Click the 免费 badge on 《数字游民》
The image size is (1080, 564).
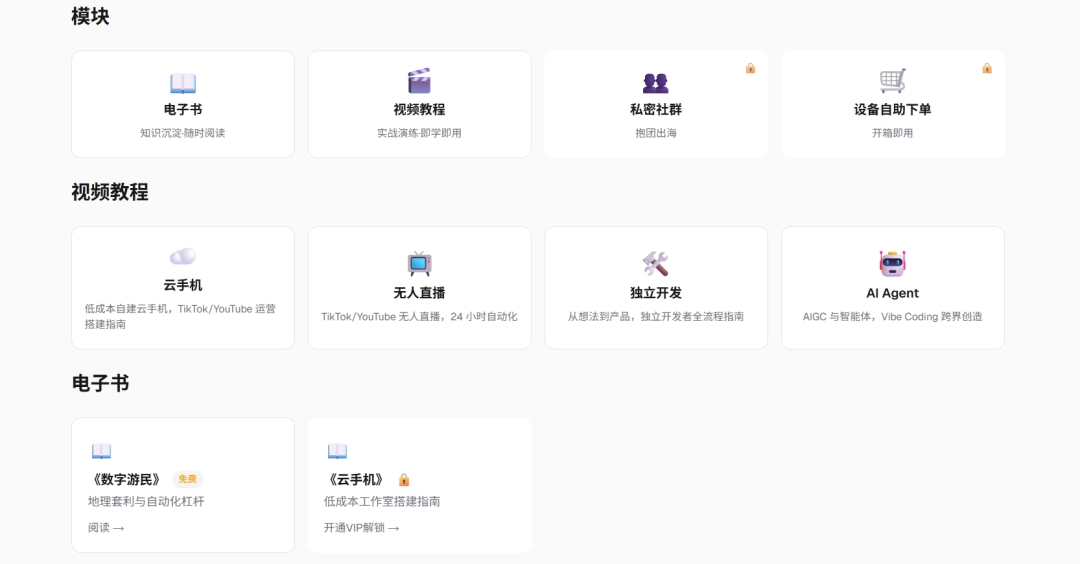[187, 479]
